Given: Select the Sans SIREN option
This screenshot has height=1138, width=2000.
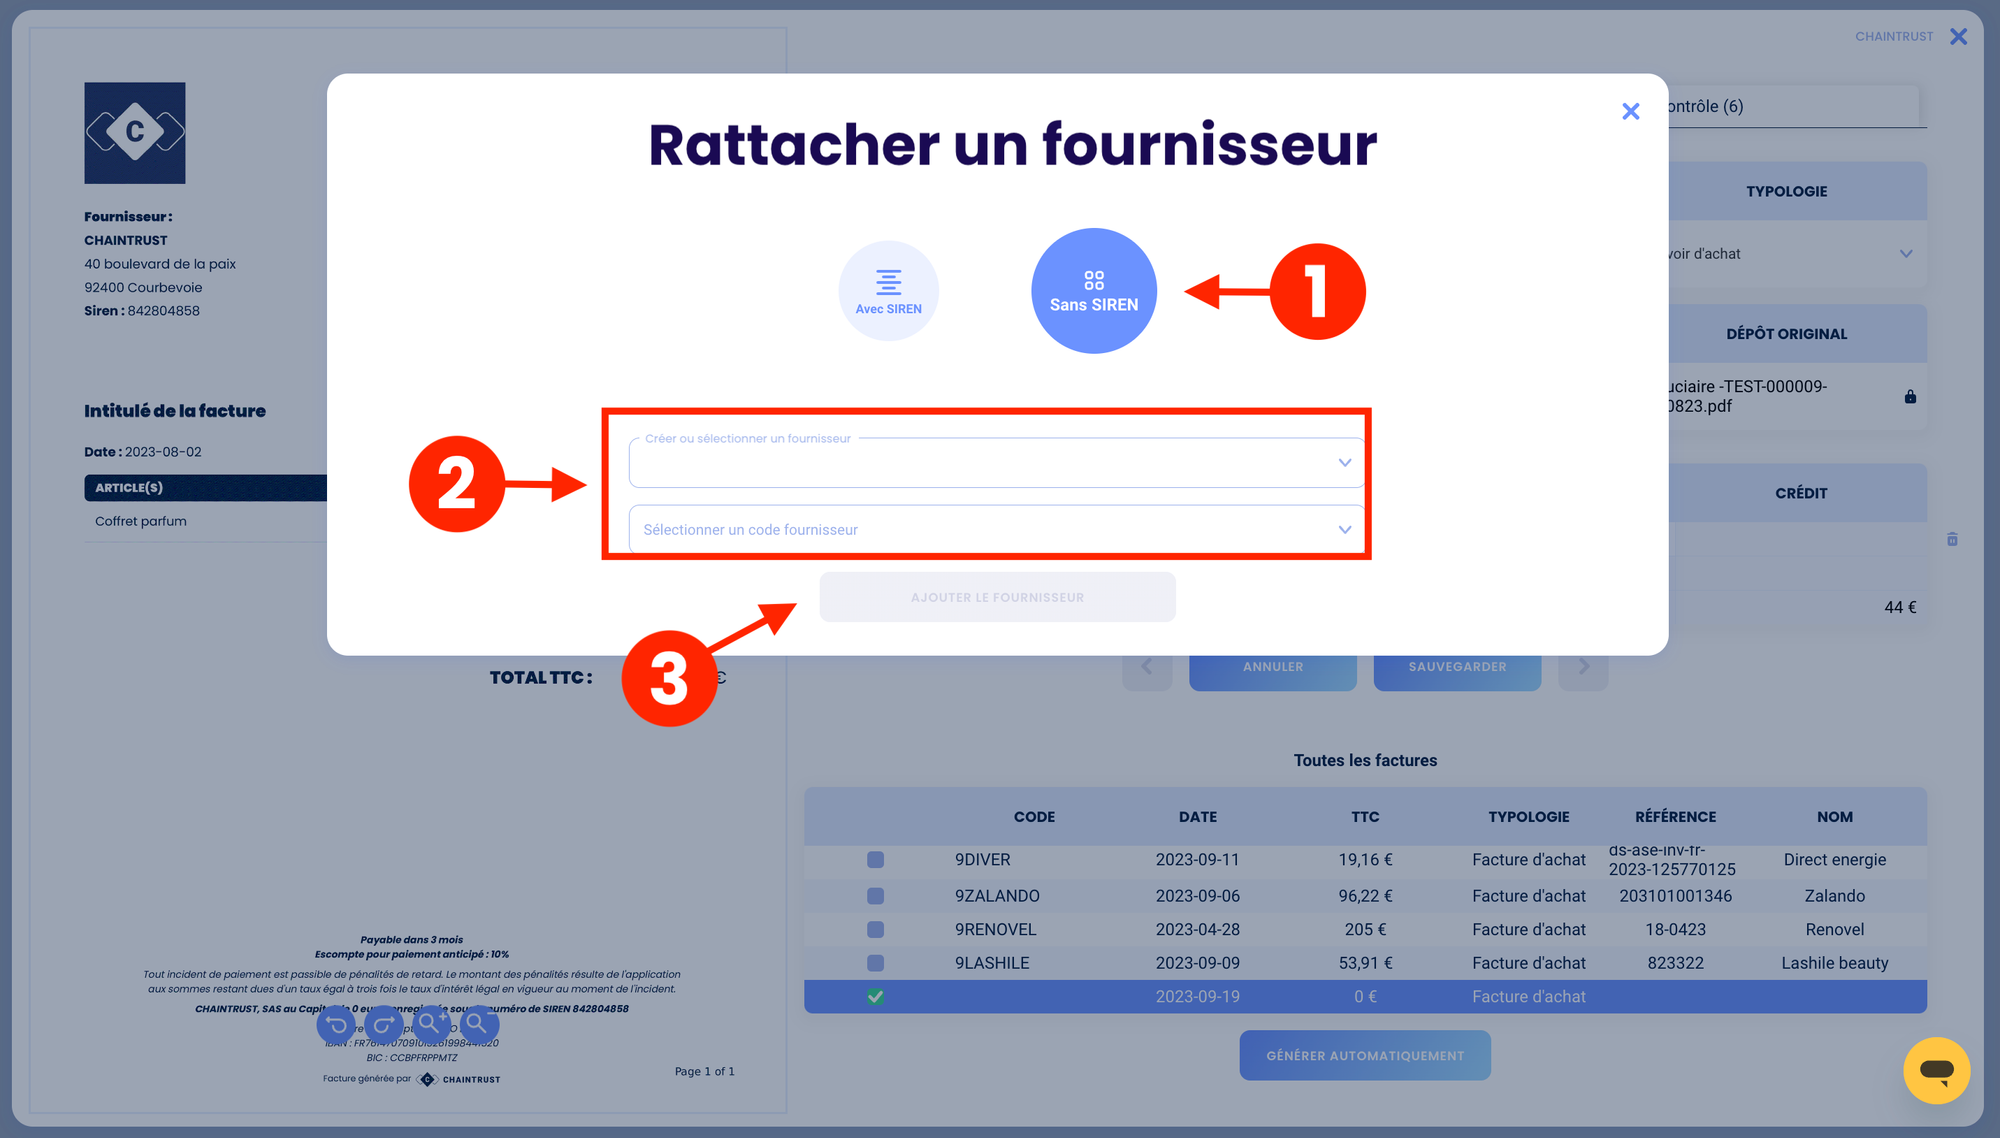Looking at the screenshot, I should click(1094, 291).
